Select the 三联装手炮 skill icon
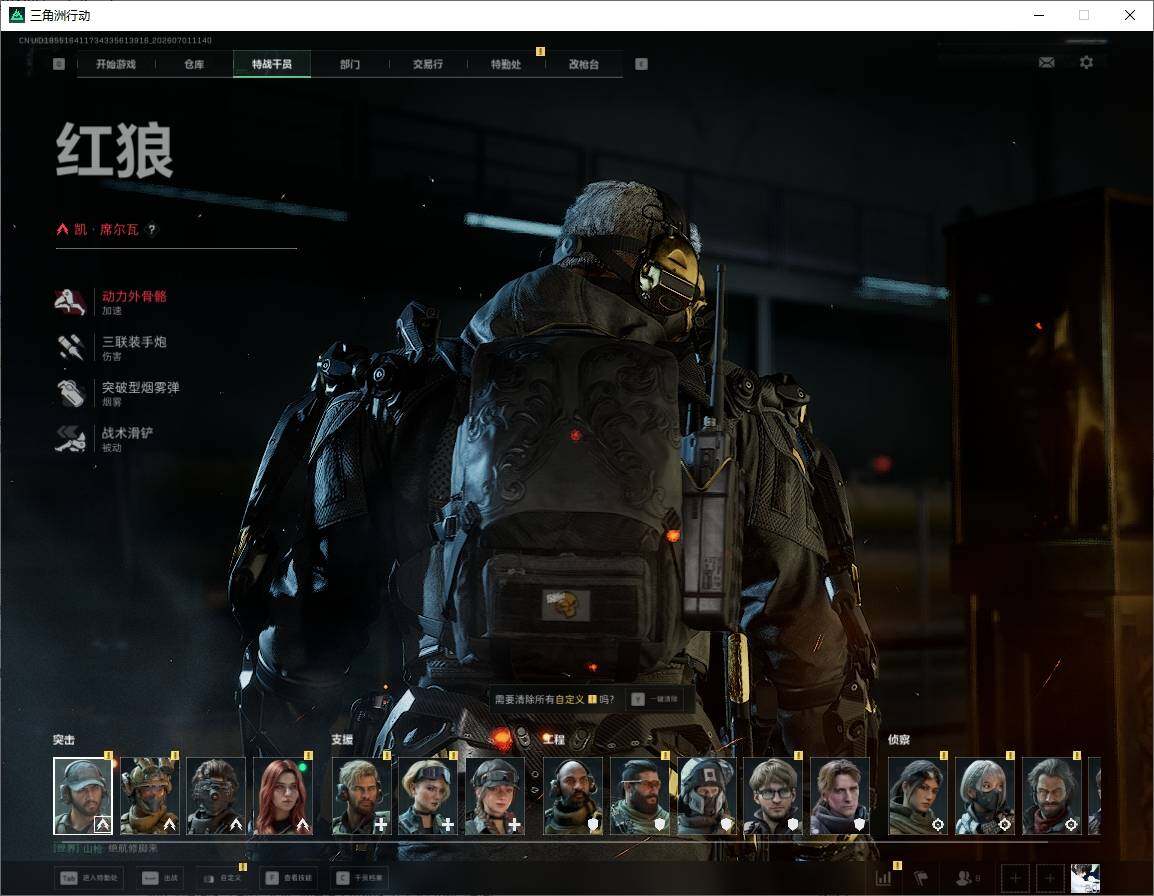 pos(71,347)
